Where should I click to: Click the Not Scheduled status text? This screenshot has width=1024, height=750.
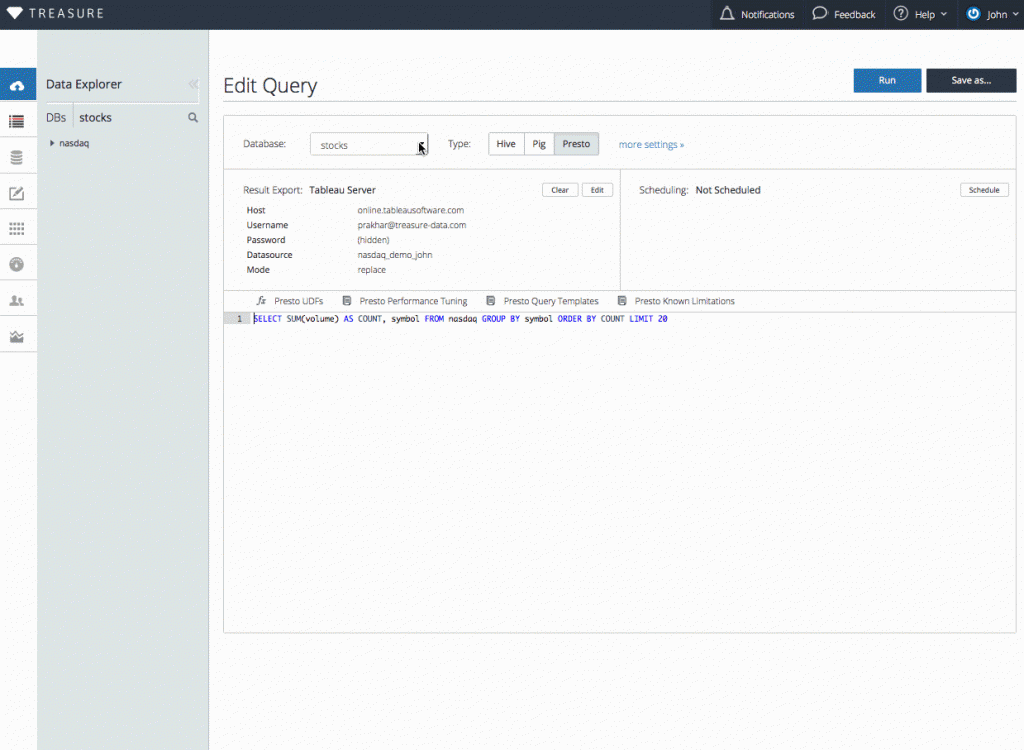[728, 190]
